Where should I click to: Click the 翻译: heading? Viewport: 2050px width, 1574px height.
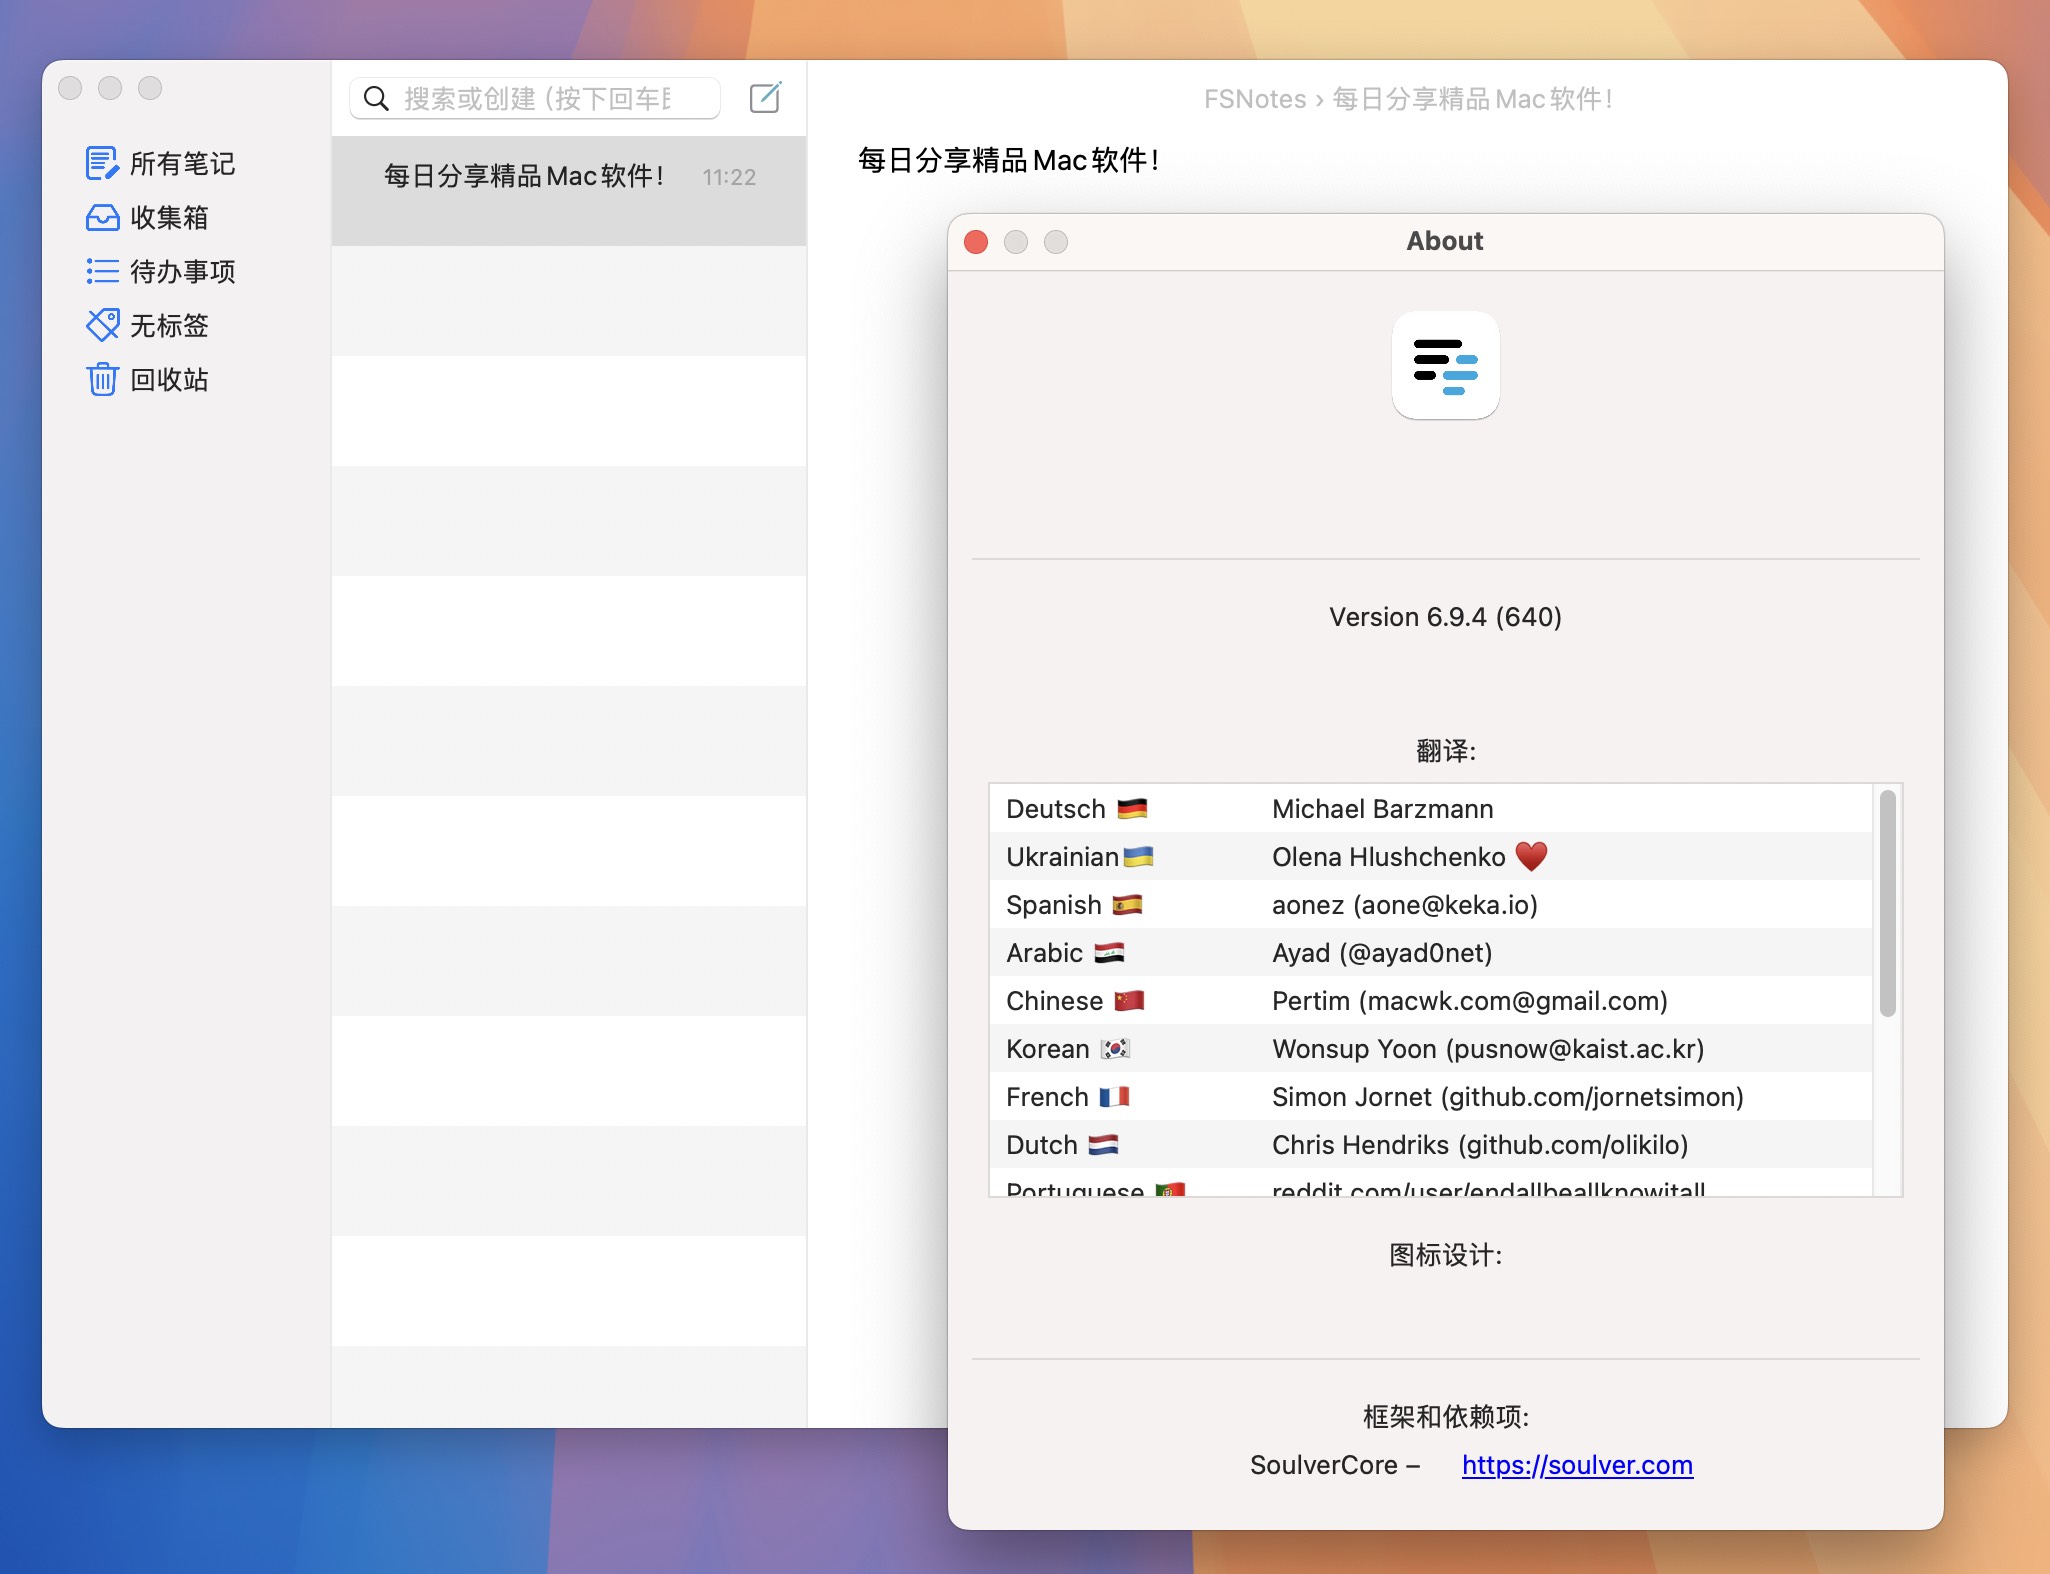(x=1445, y=750)
